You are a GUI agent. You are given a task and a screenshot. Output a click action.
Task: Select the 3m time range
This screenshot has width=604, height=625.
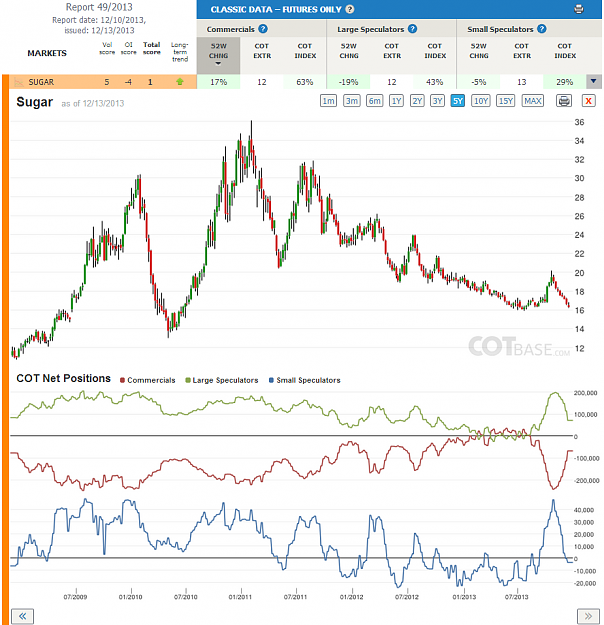[x=351, y=101]
